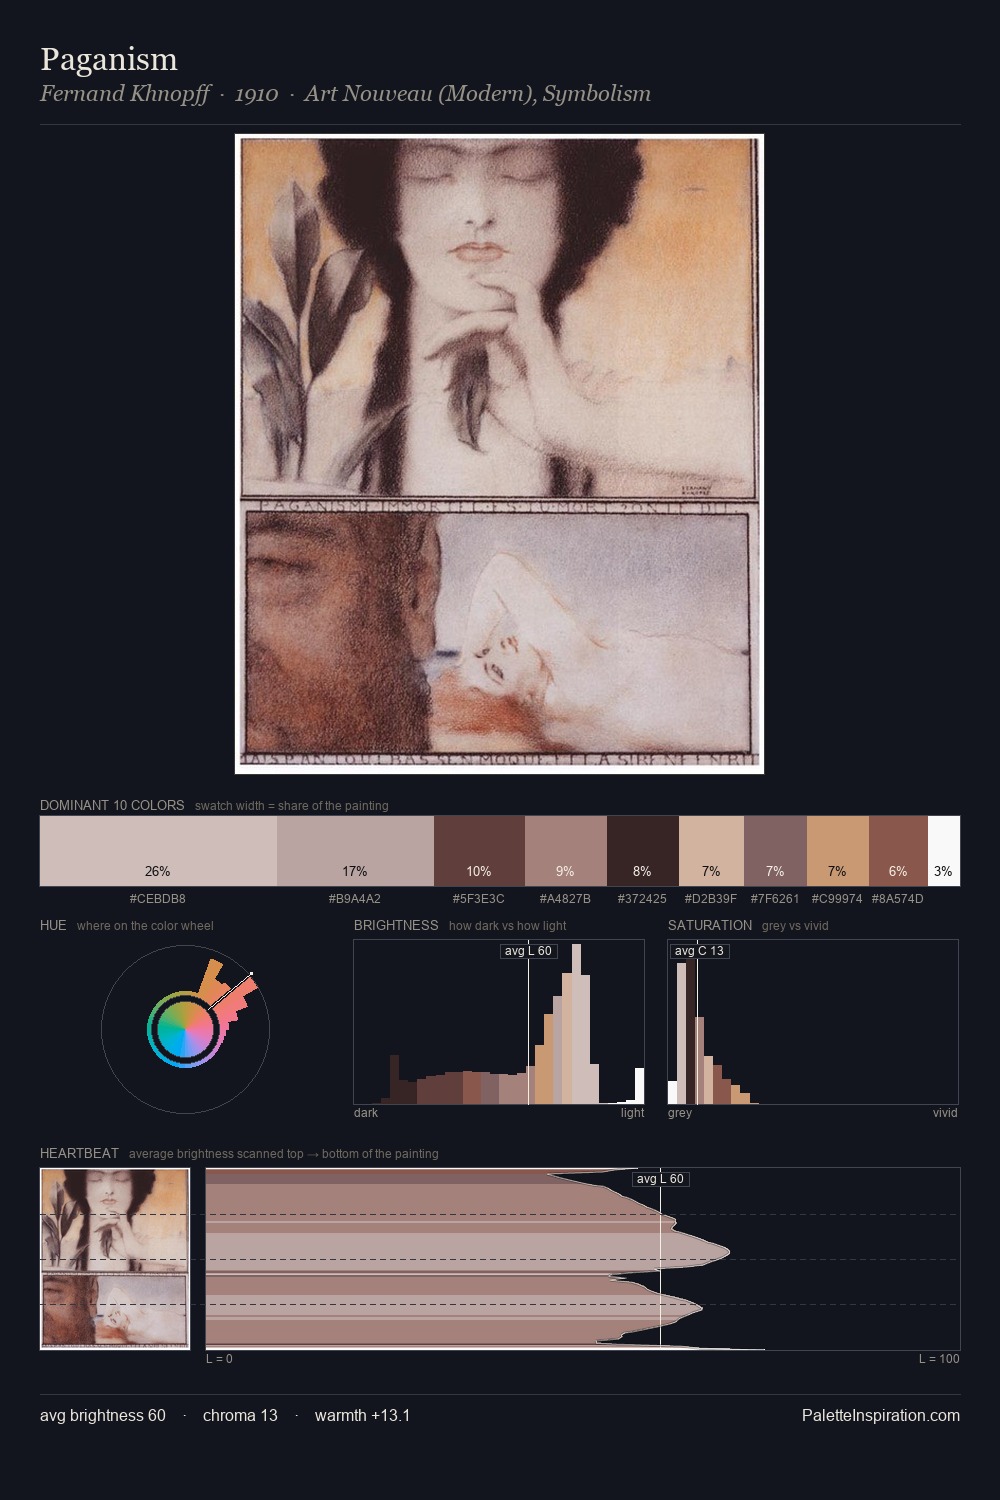Click the heartbeat brightness profile chart
Viewport: 1000px width, 1500px height.
583,1259
